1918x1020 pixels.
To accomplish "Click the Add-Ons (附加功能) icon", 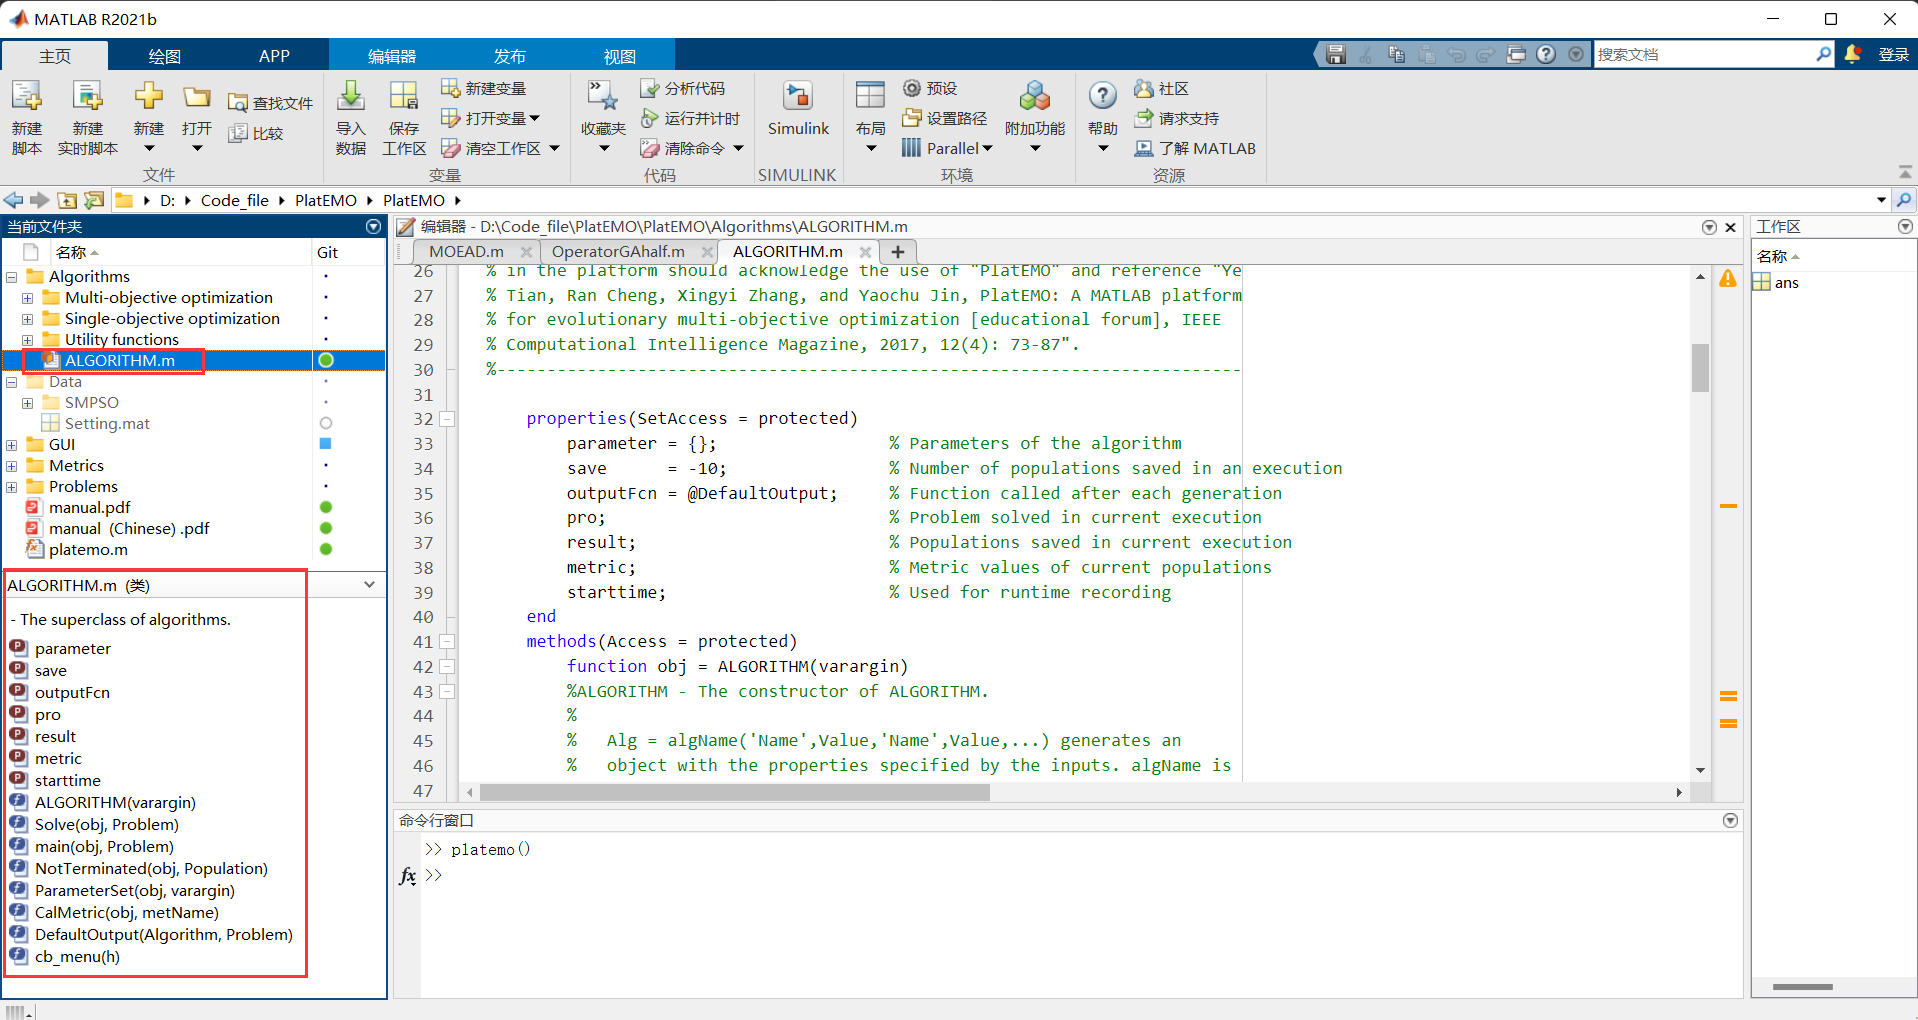I will (1035, 96).
